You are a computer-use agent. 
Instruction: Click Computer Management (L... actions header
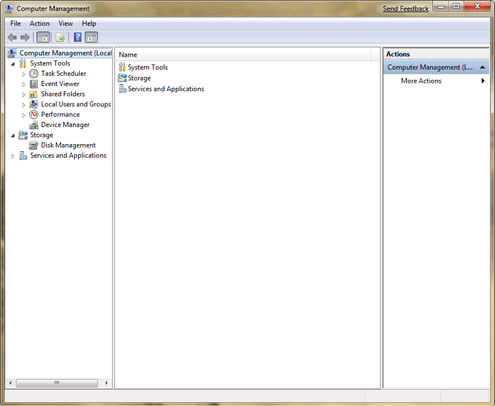(x=436, y=67)
